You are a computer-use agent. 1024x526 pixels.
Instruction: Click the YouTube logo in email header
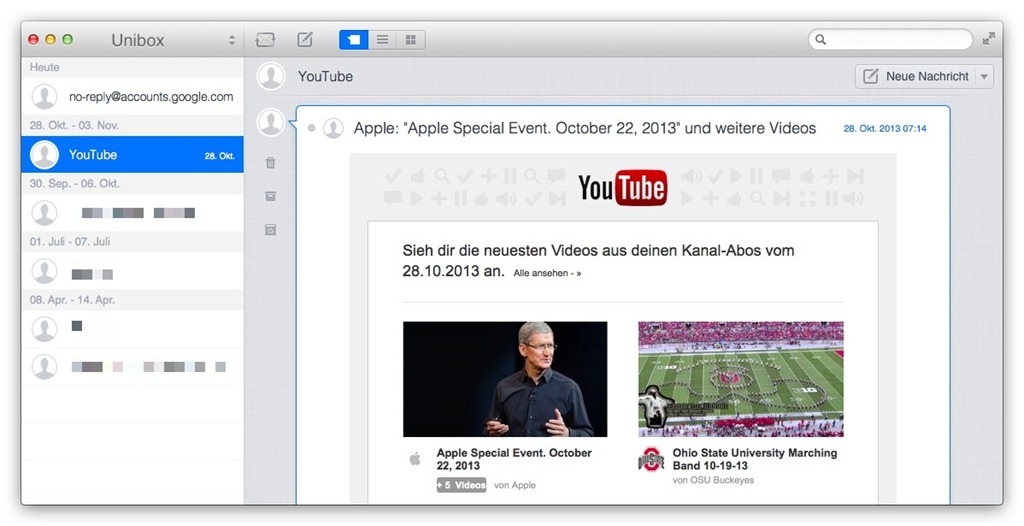622,187
